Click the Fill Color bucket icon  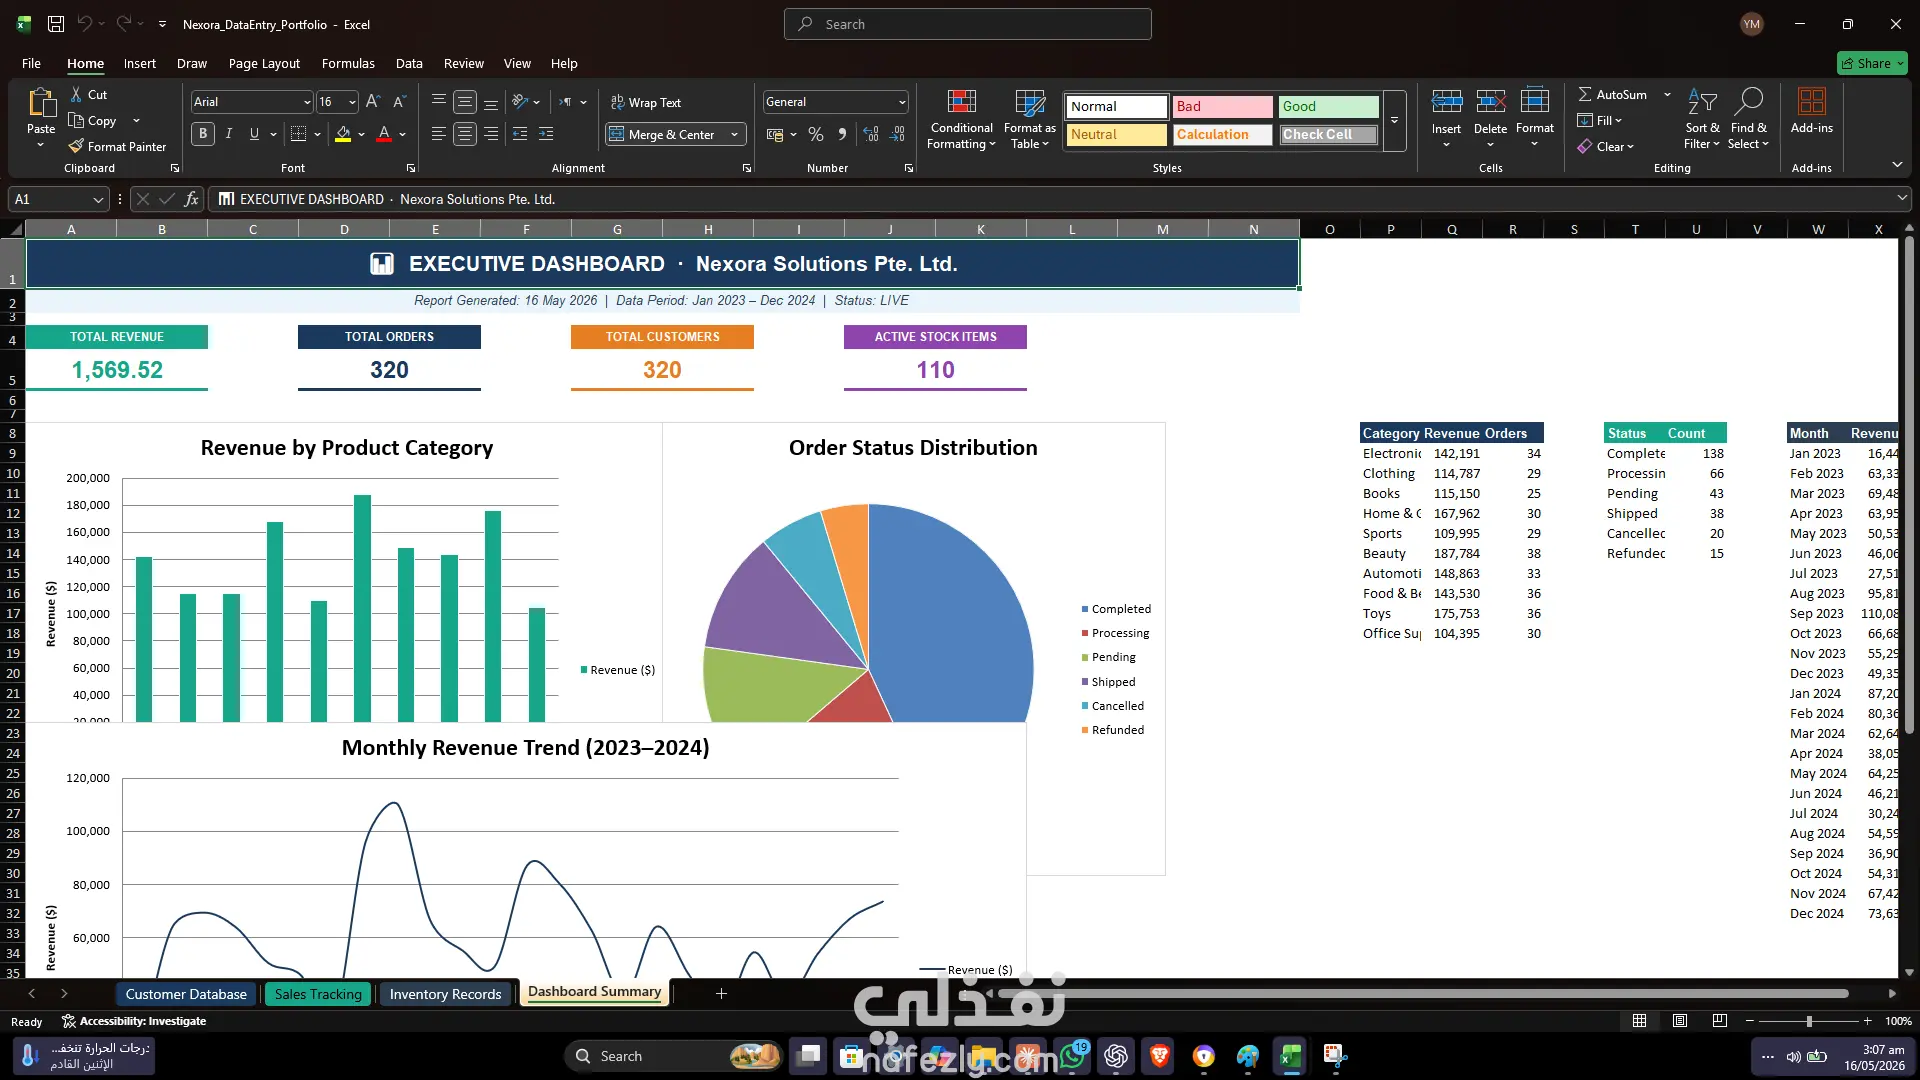(343, 133)
